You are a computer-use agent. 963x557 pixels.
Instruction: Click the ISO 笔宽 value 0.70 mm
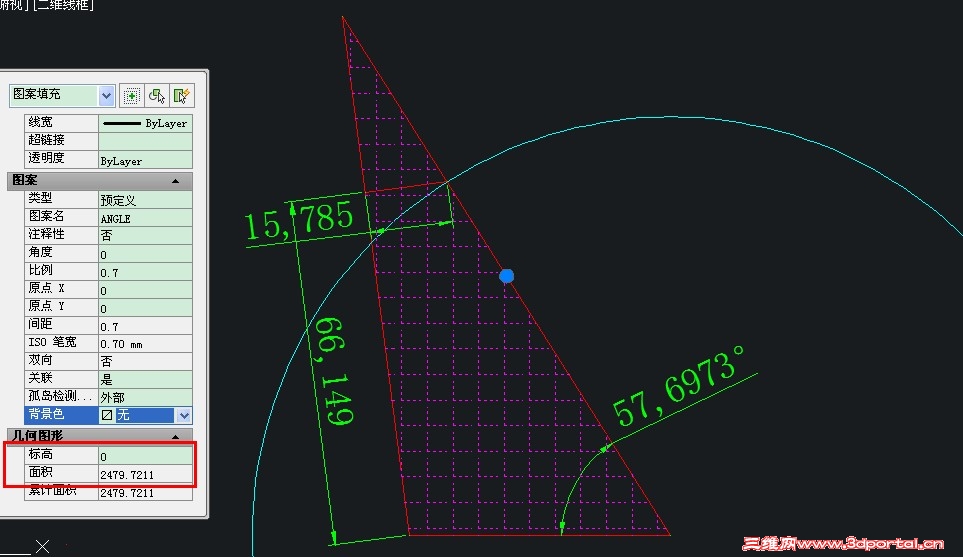click(x=146, y=343)
